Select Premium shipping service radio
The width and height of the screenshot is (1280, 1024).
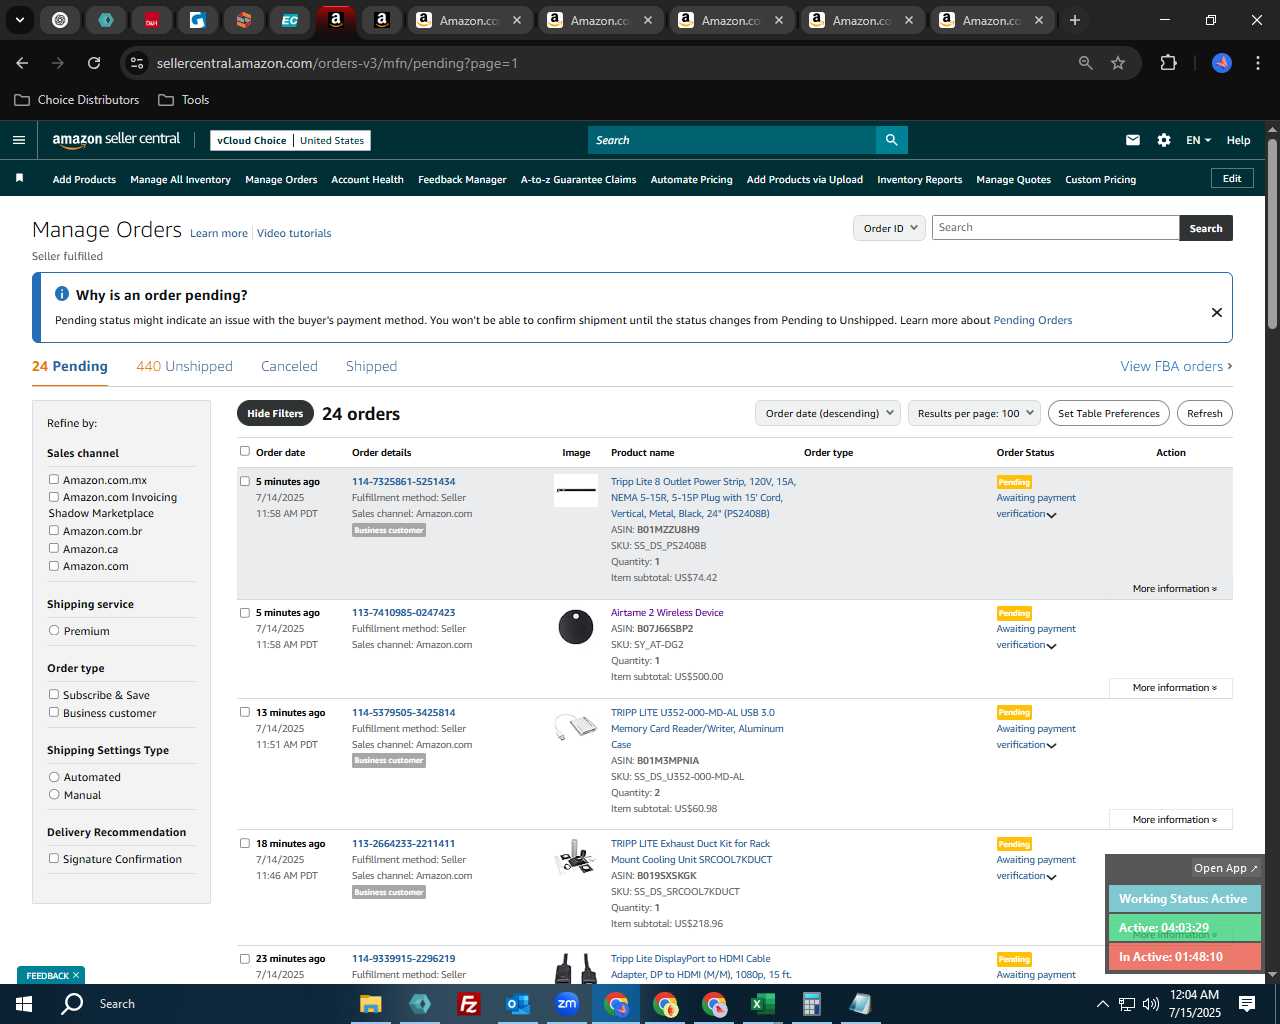(54, 631)
